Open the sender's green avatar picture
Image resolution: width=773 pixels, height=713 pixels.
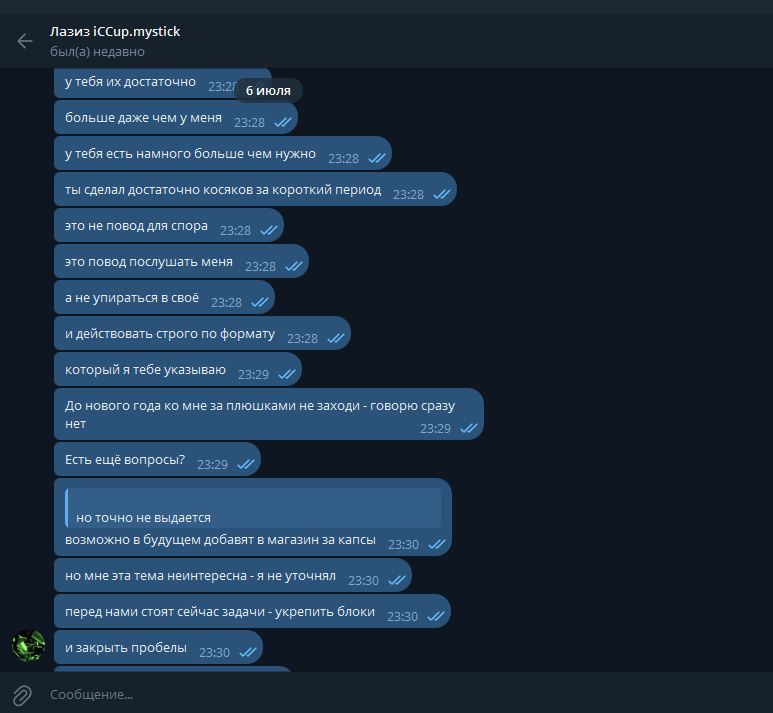[29, 645]
